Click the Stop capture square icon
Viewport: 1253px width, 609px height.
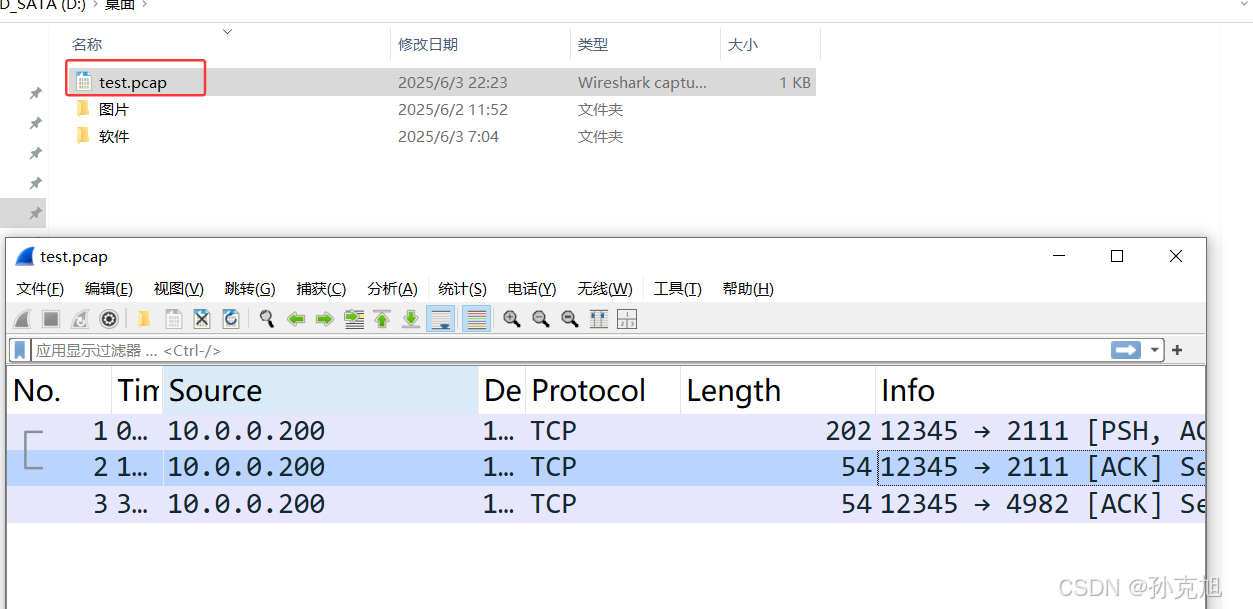(51, 319)
